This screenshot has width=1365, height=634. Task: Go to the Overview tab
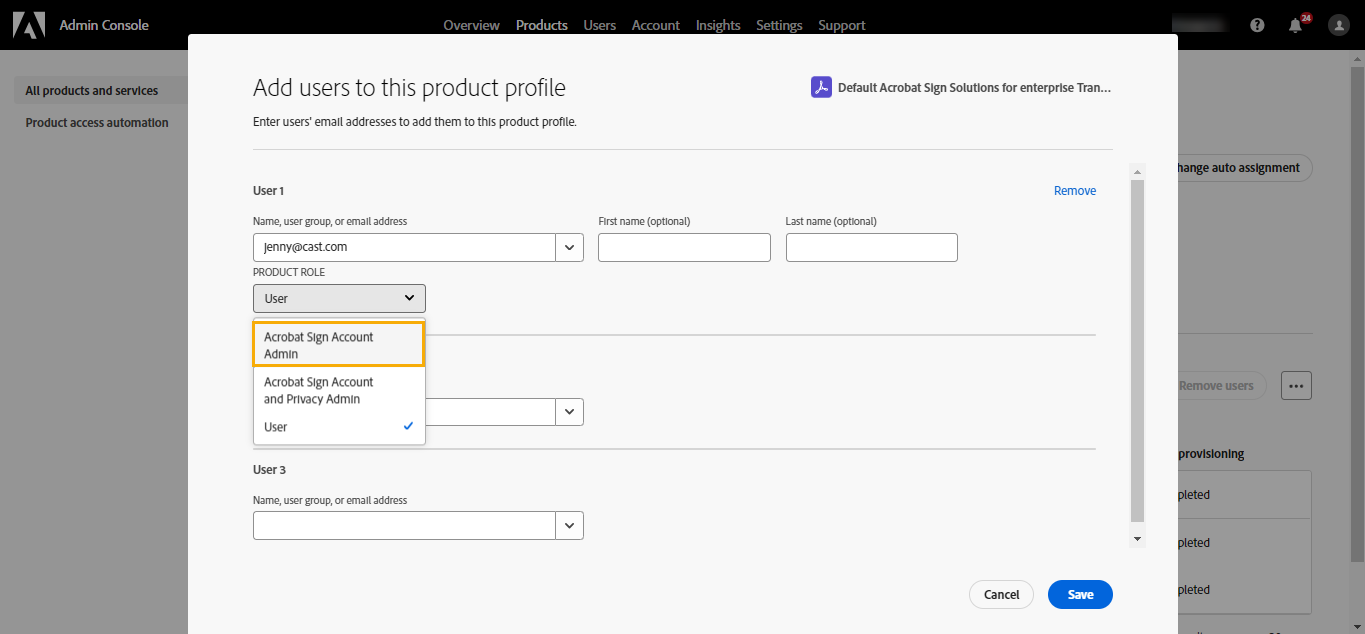click(x=471, y=25)
